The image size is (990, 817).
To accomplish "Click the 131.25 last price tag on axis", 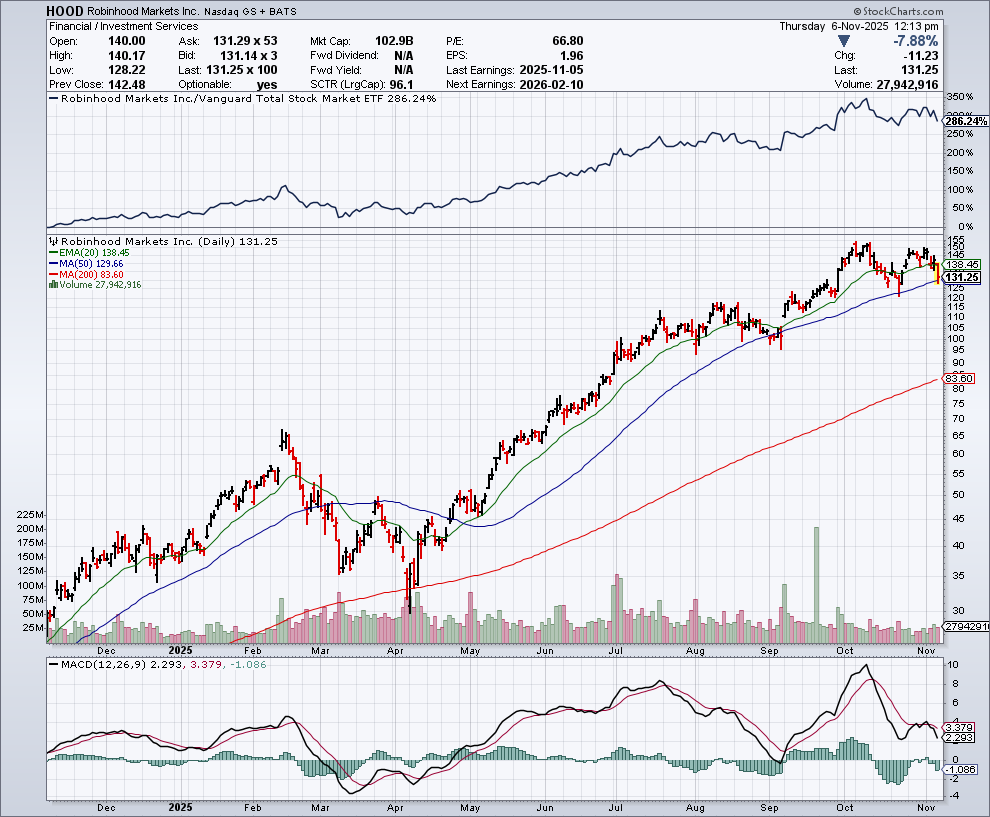I will pyautogui.click(x=960, y=278).
